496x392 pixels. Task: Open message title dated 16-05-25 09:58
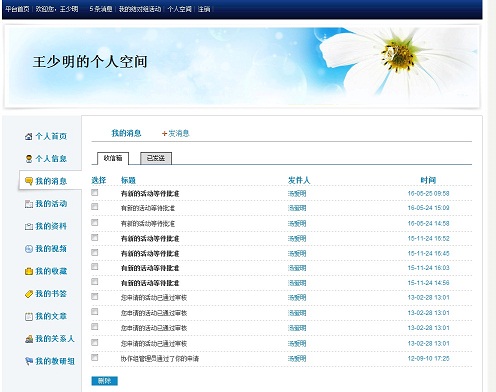pos(150,193)
